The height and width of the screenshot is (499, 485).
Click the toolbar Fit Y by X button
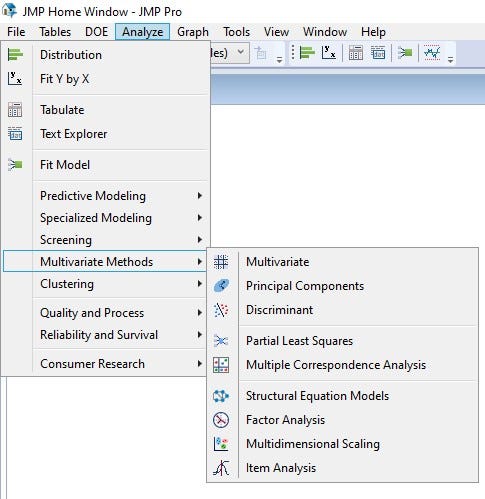[x=328, y=53]
